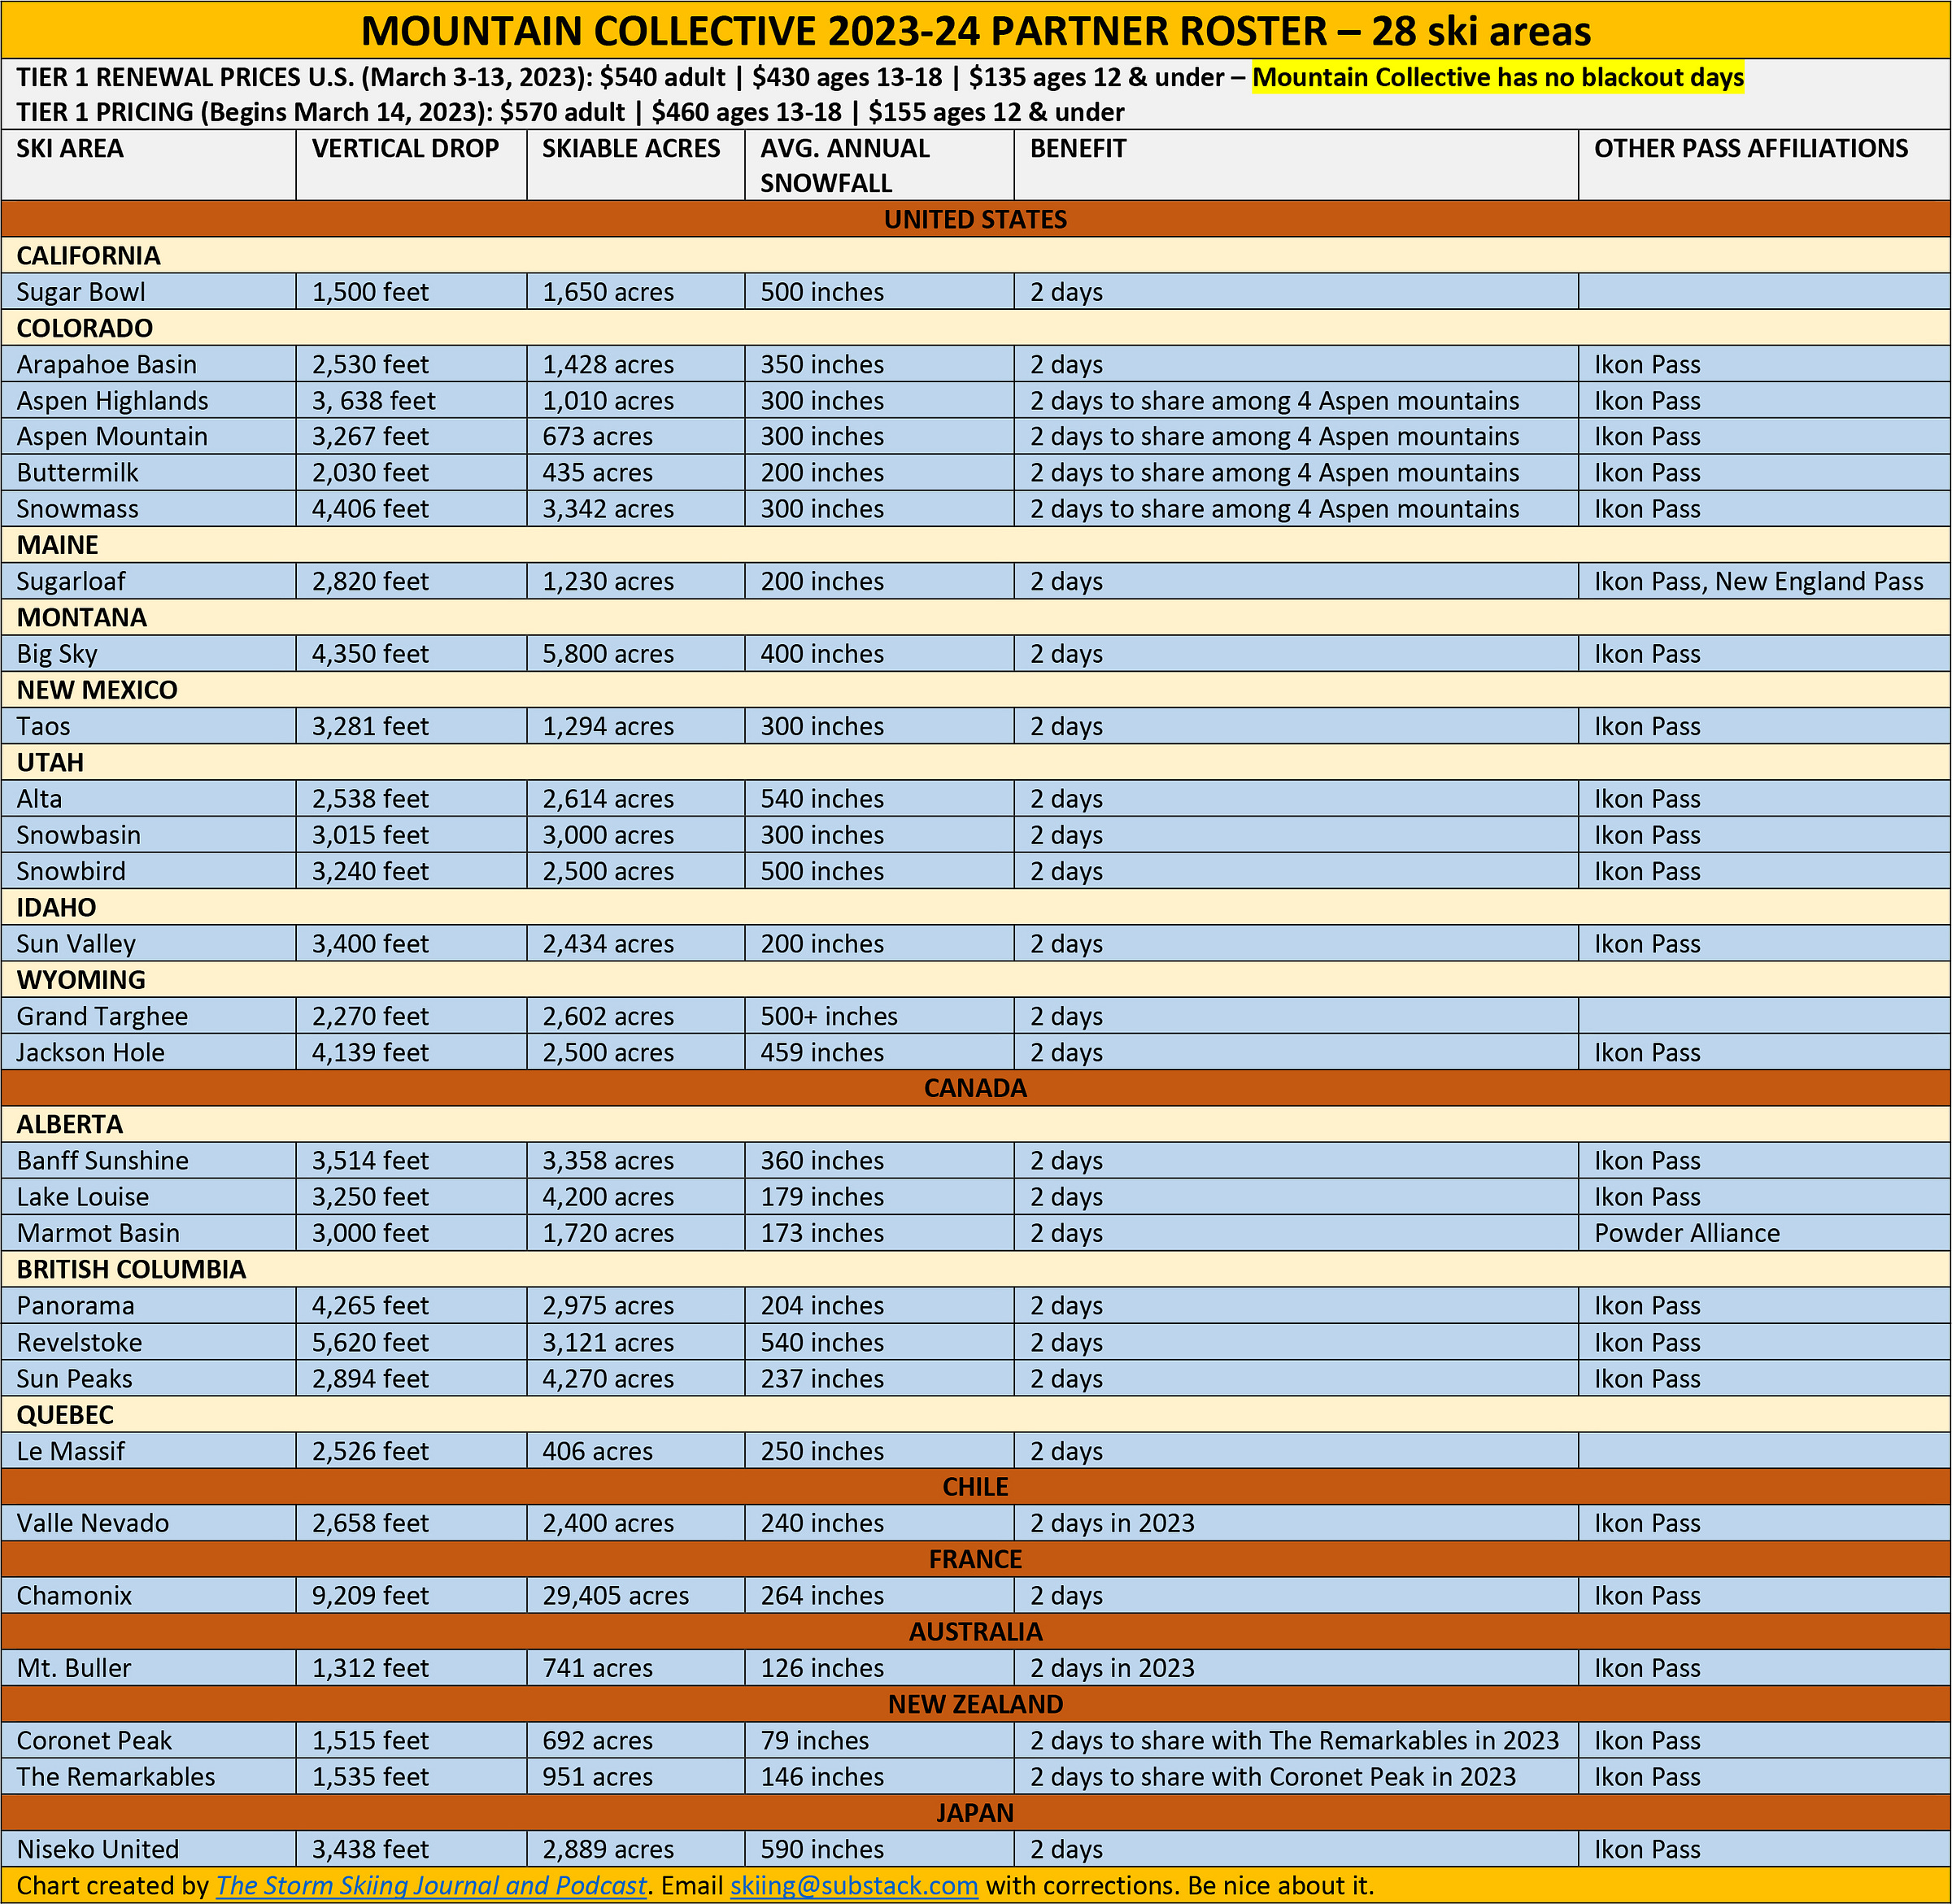This screenshot has width=1952, height=1904.
Task: Click Panorama's '4,265 feet' cell
Action: coord(411,1305)
